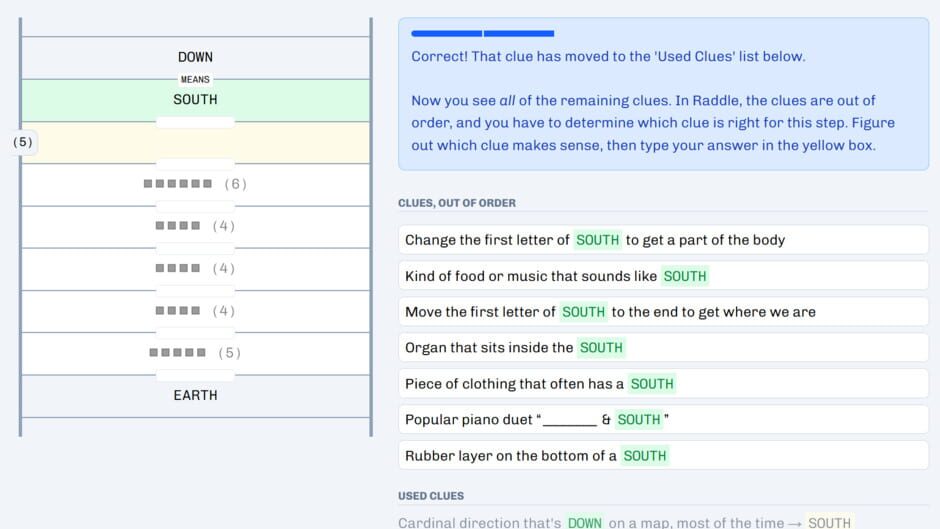This screenshot has height=529, width=940.
Task: Click the 'Used Clues' section heading
Action: pyautogui.click(x=431, y=496)
